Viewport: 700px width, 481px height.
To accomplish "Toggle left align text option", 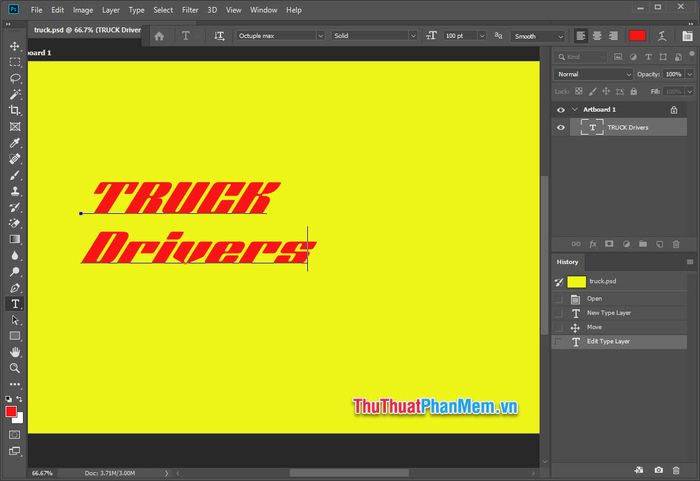I will [x=580, y=36].
